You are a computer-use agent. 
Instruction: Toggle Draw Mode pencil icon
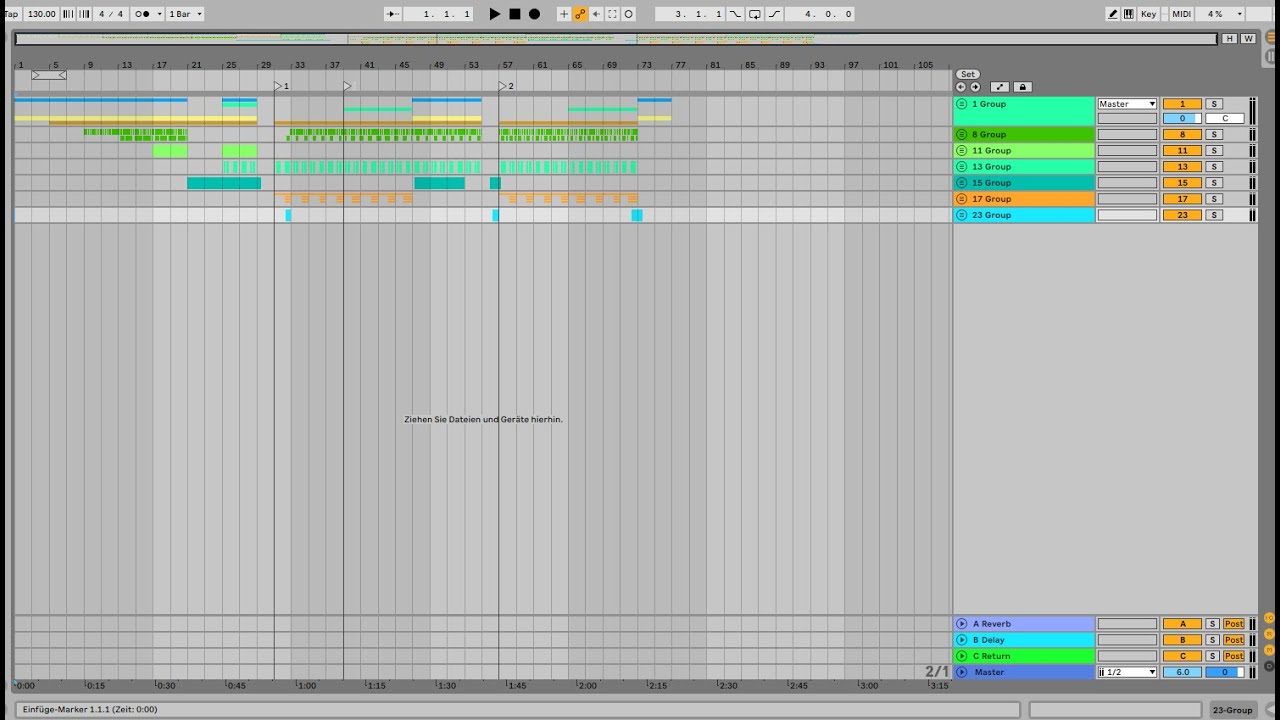tap(1113, 14)
